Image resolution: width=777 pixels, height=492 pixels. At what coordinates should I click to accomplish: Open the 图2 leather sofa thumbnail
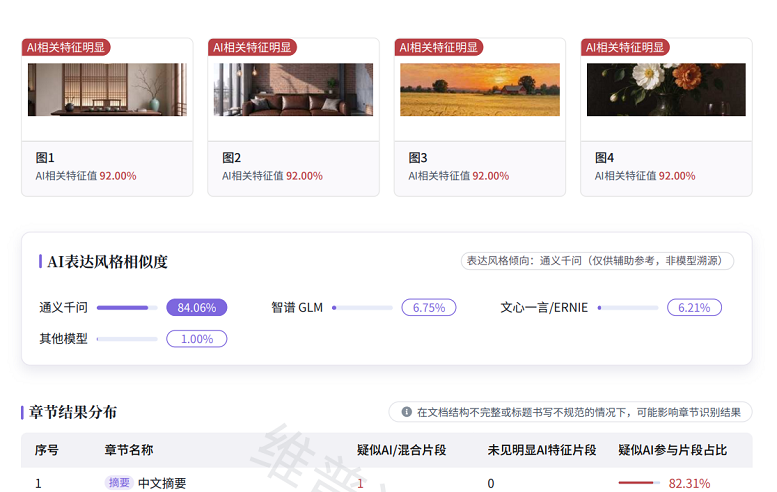[x=293, y=90]
